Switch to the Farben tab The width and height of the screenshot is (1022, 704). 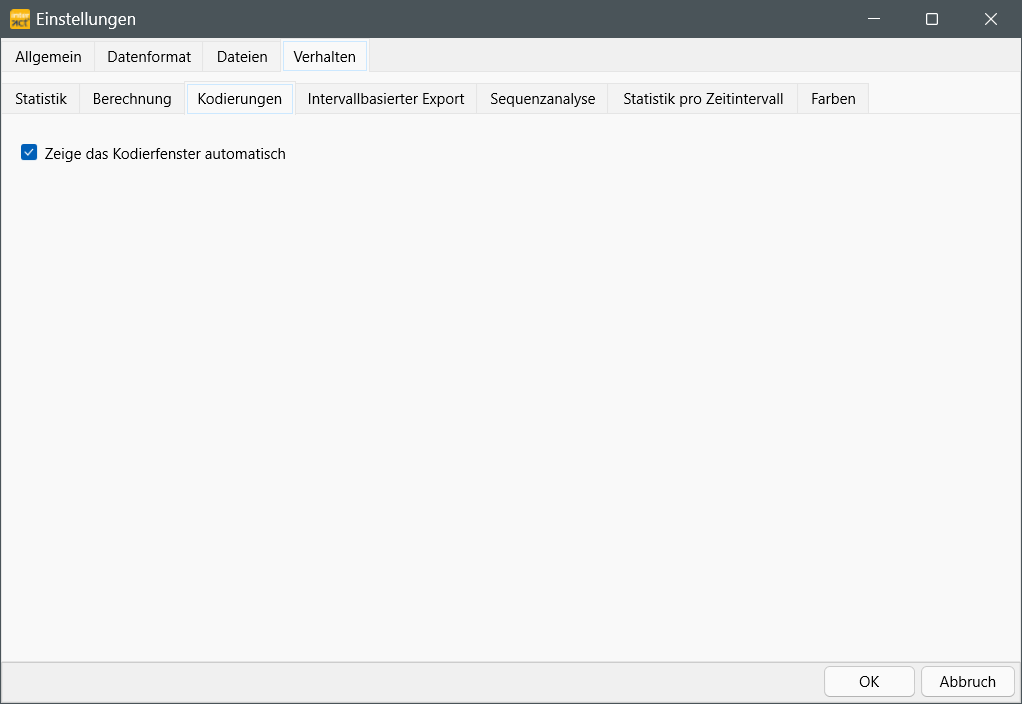[833, 98]
